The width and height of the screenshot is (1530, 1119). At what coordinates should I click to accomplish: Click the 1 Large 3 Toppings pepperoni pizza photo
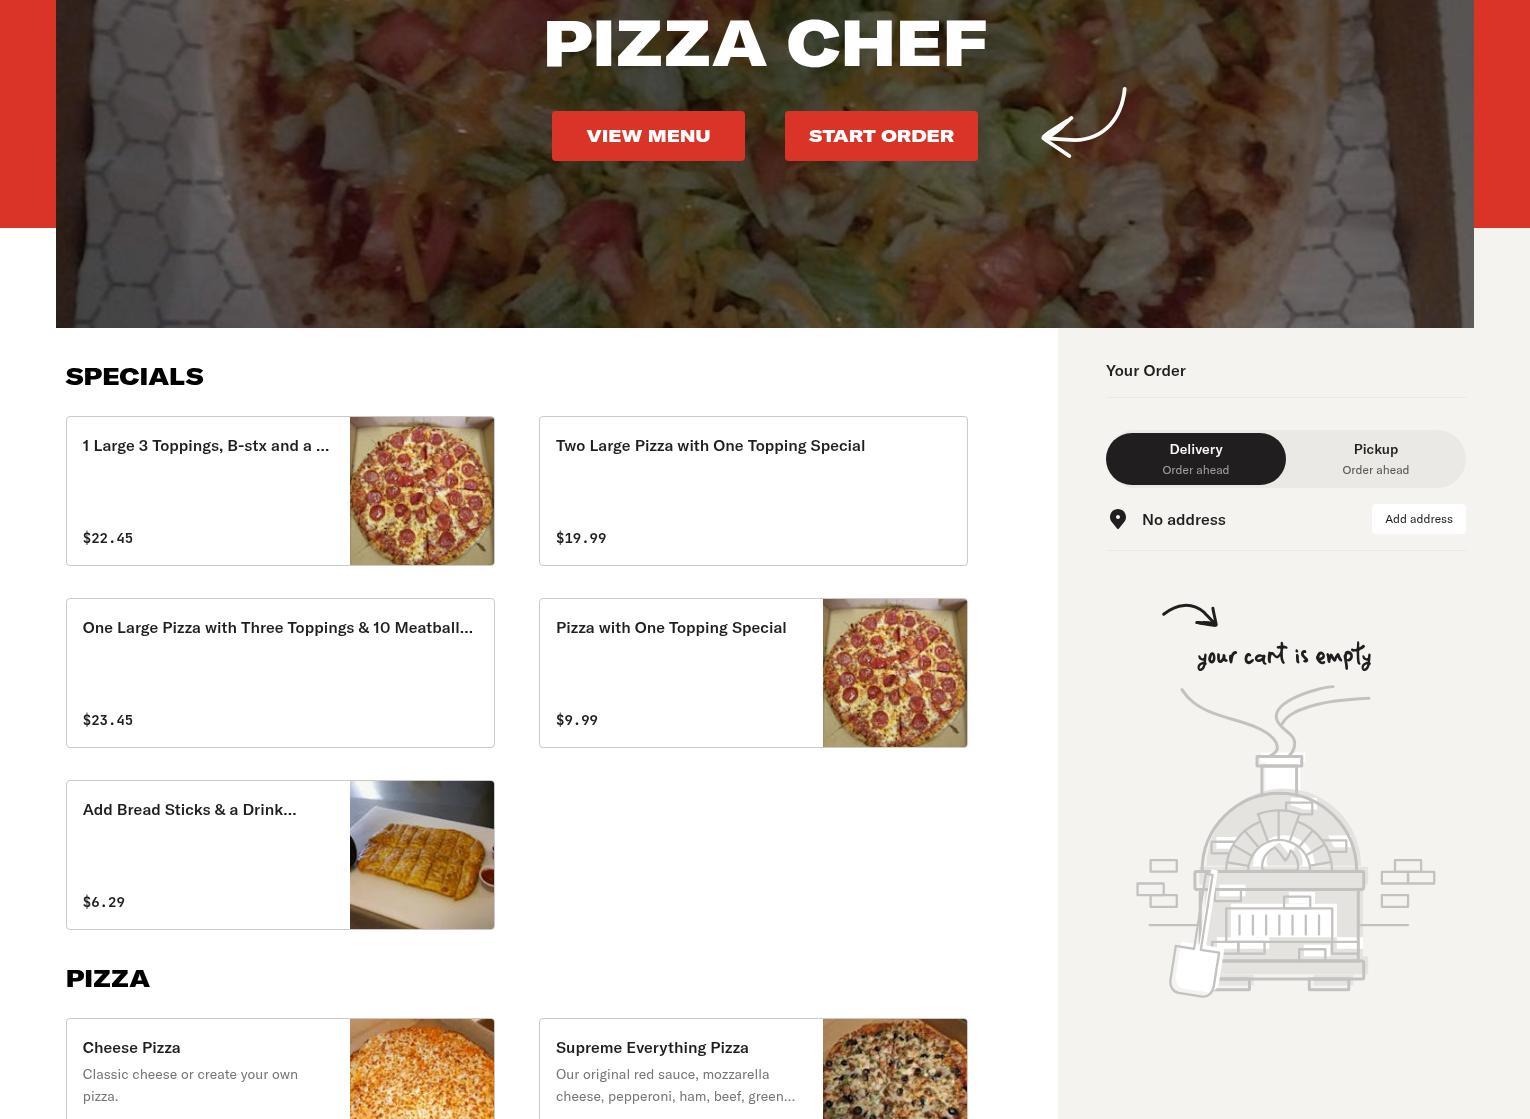422,491
